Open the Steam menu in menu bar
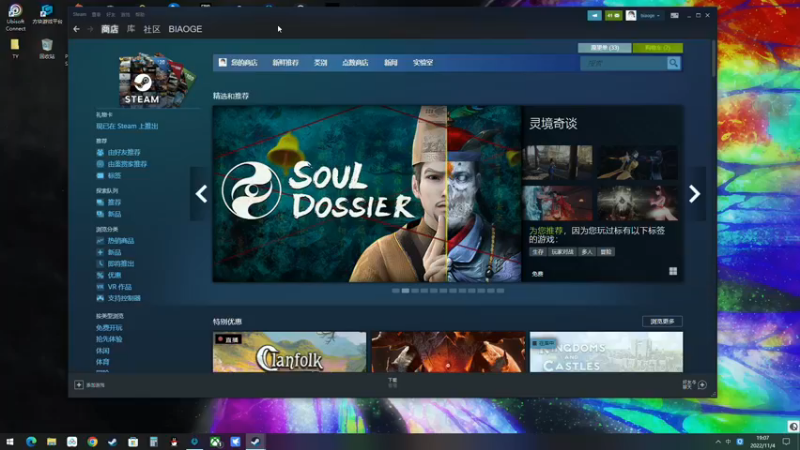The height and width of the screenshot is (450, 800). (x=80, y=15)
